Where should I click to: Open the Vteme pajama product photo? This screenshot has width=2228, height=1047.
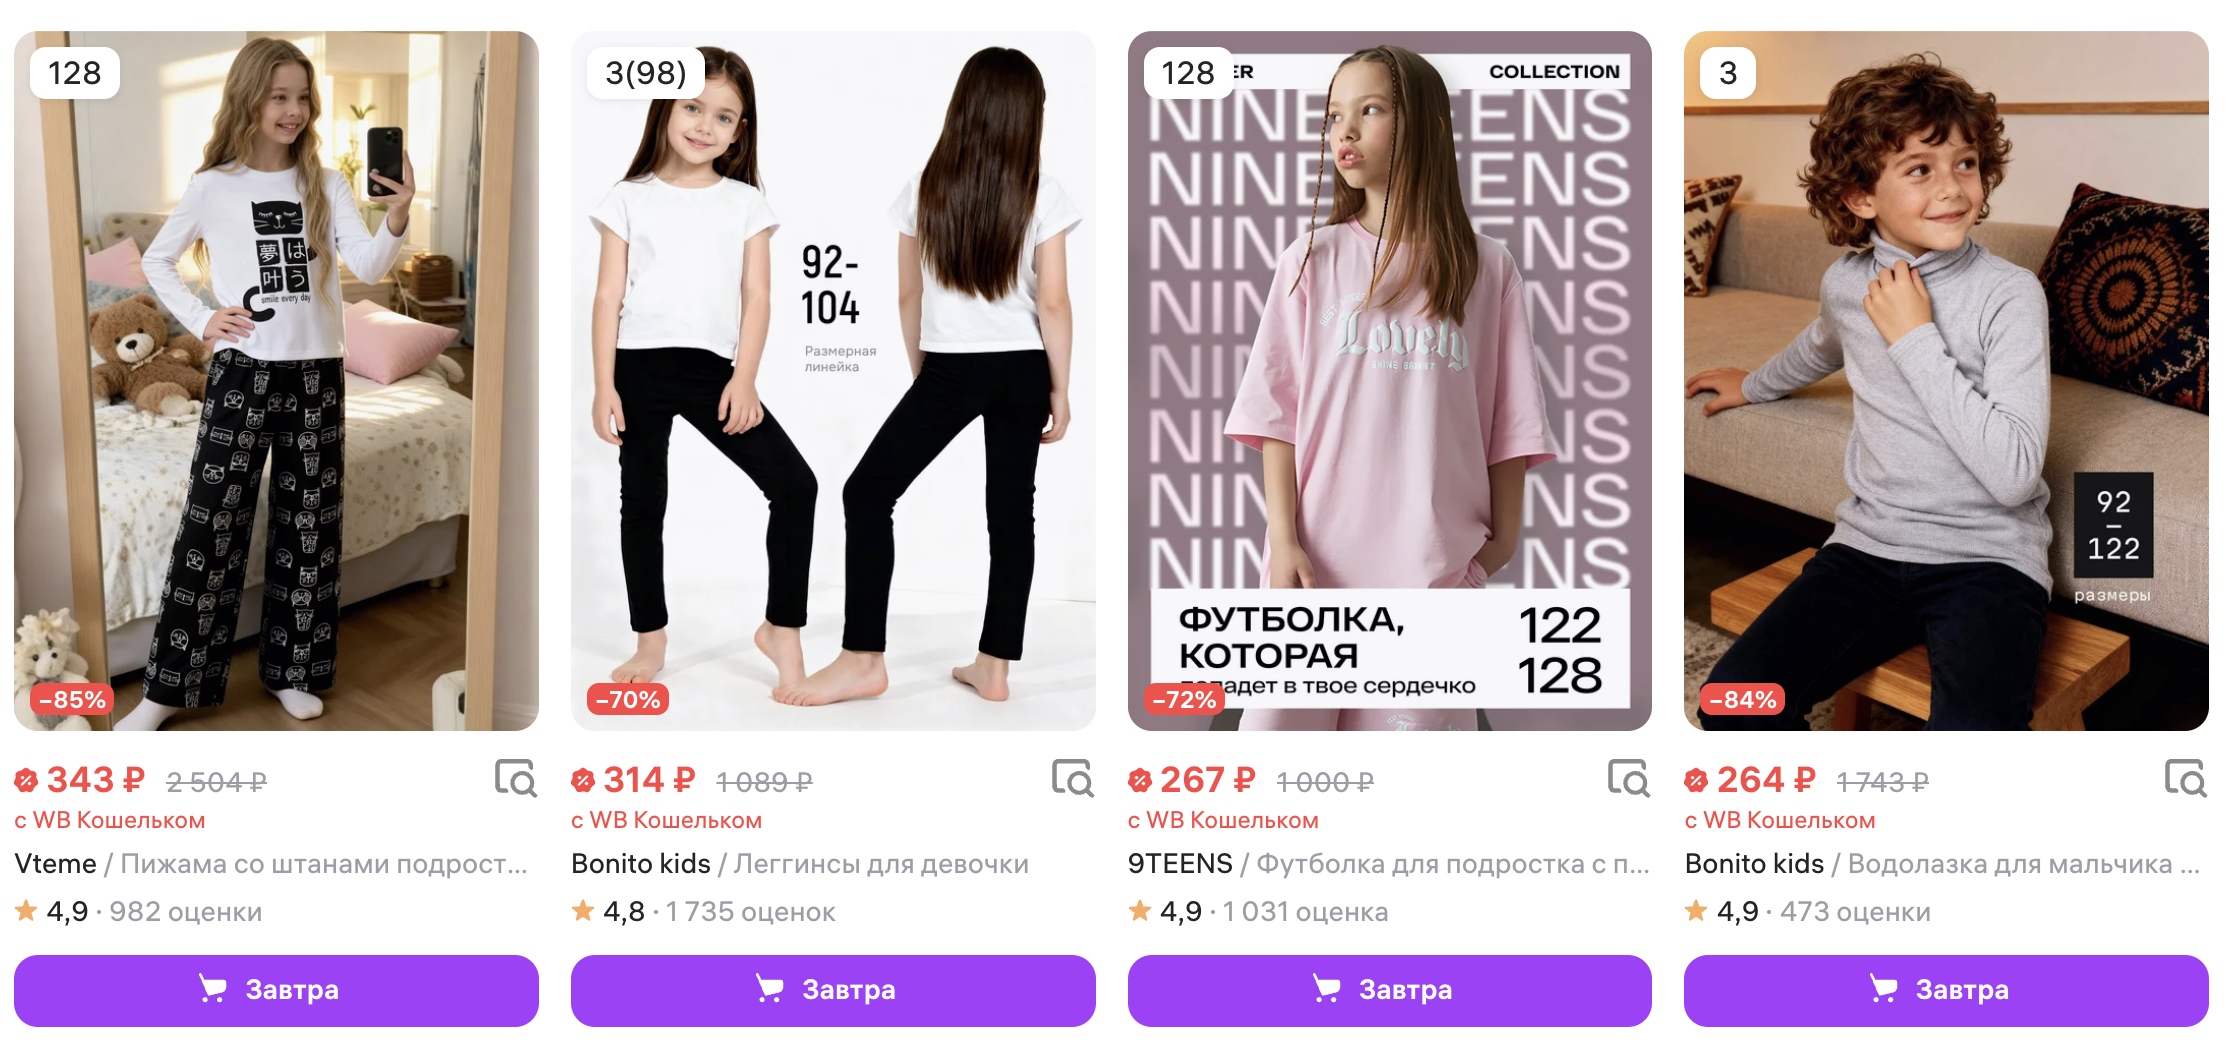276,380
